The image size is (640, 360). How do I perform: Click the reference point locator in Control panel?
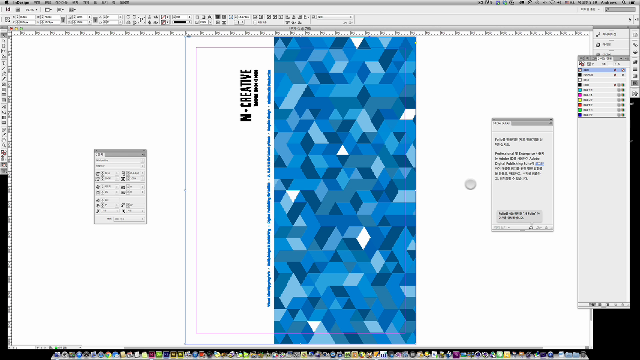(7, 19)
